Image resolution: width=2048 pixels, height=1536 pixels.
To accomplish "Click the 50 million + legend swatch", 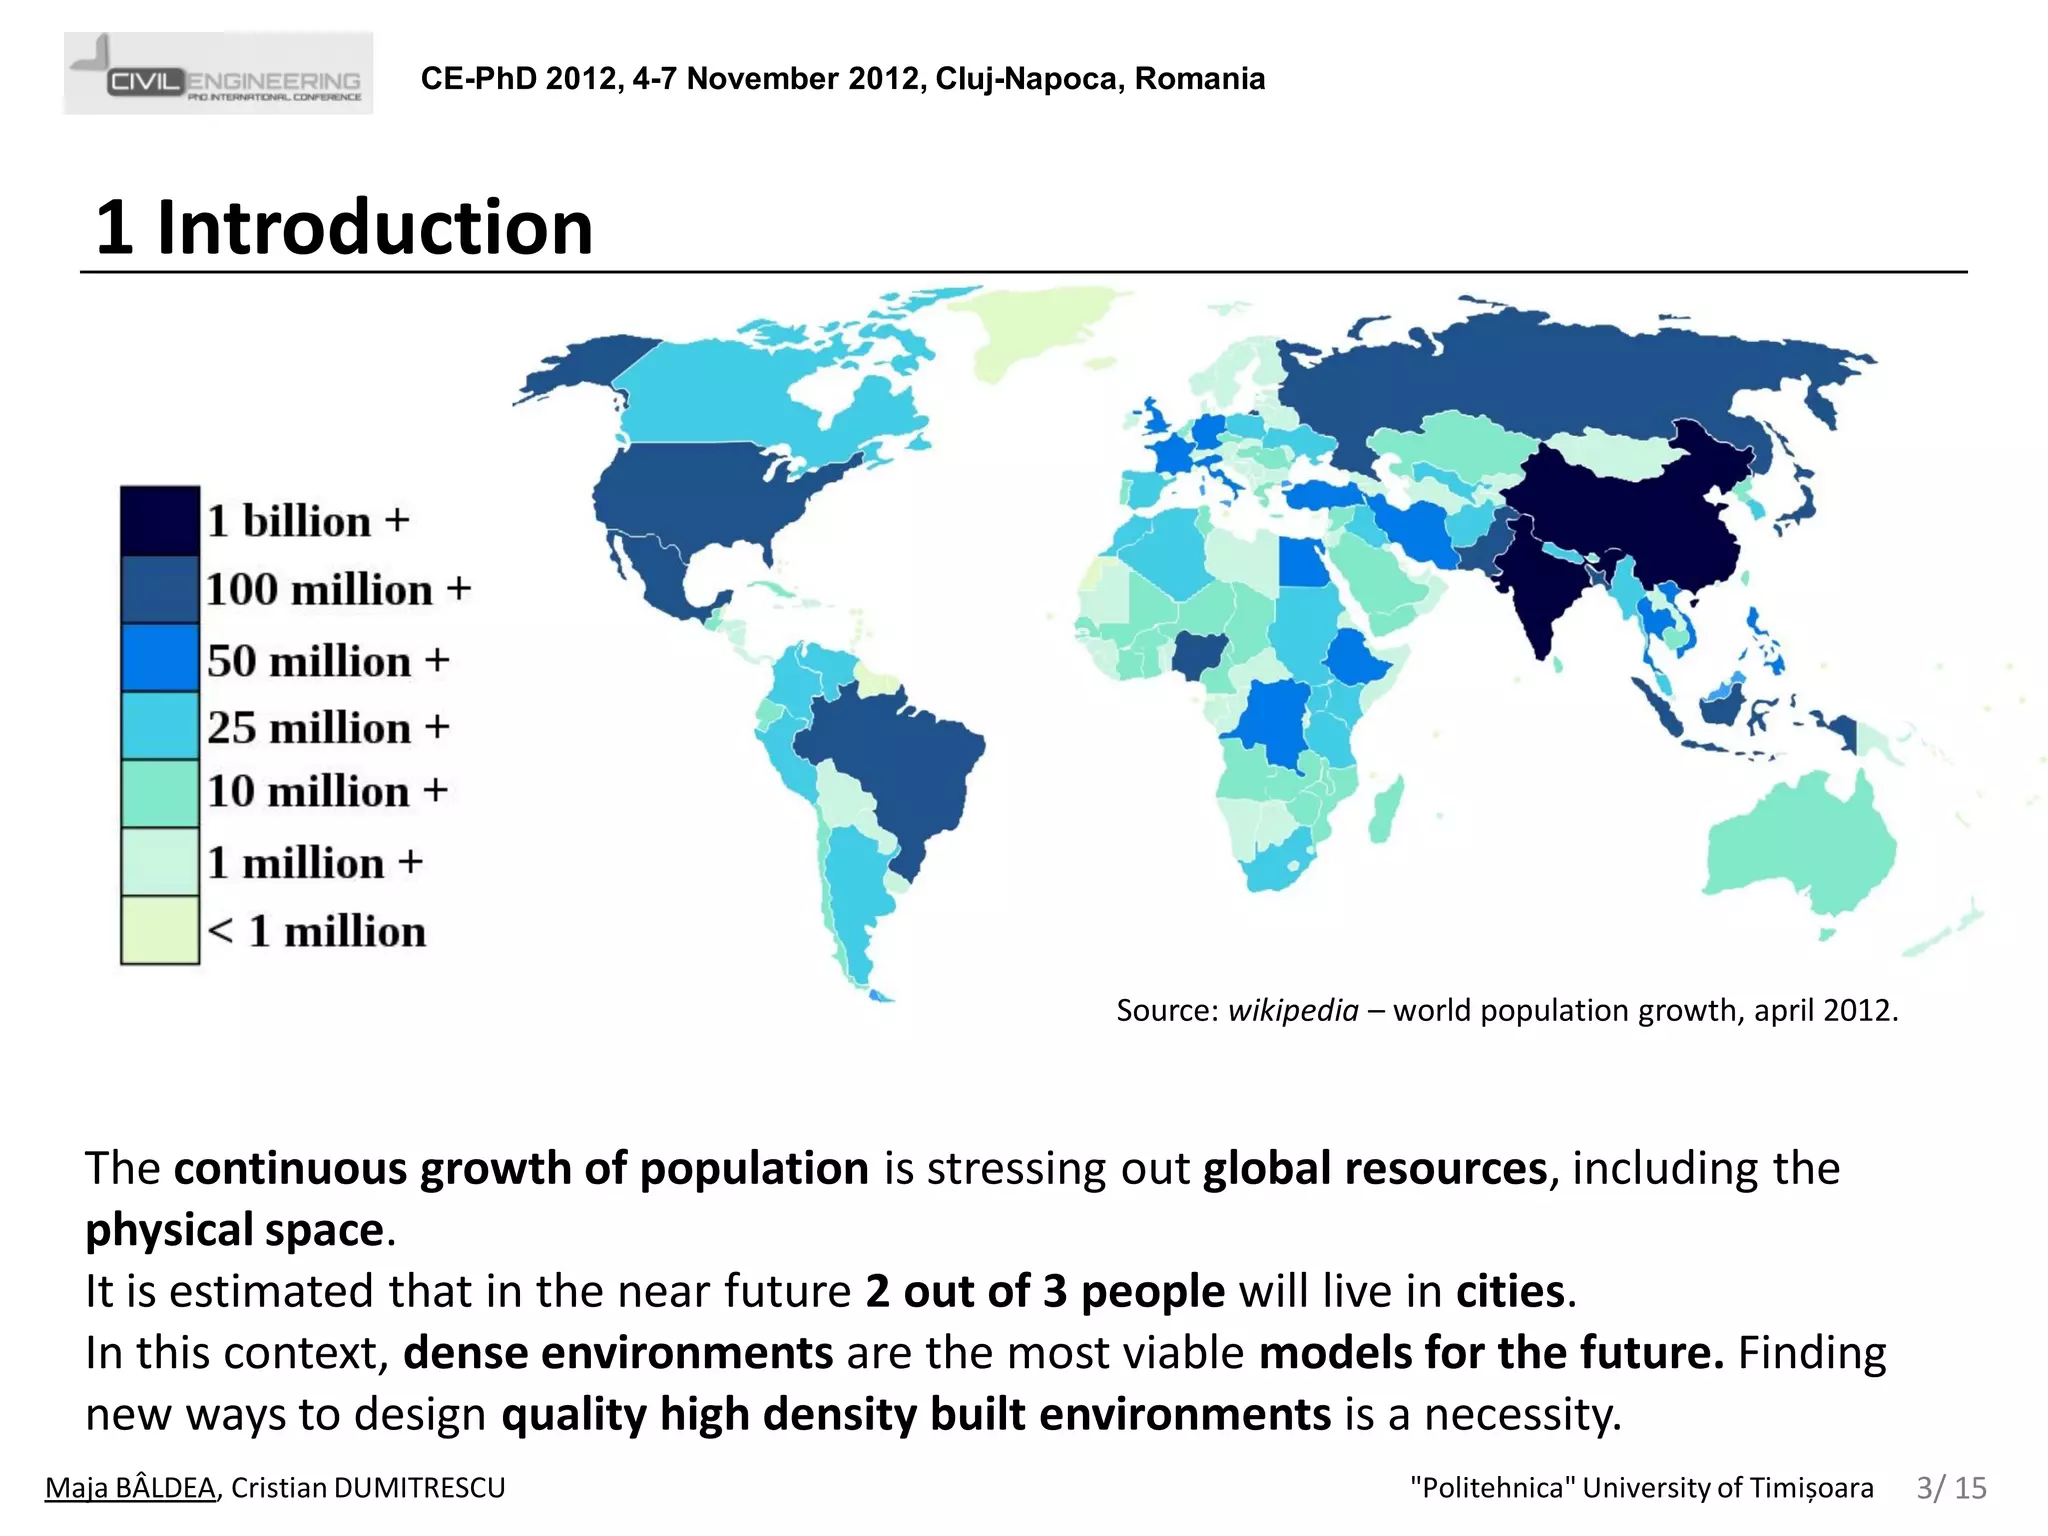I will point(160,658).
